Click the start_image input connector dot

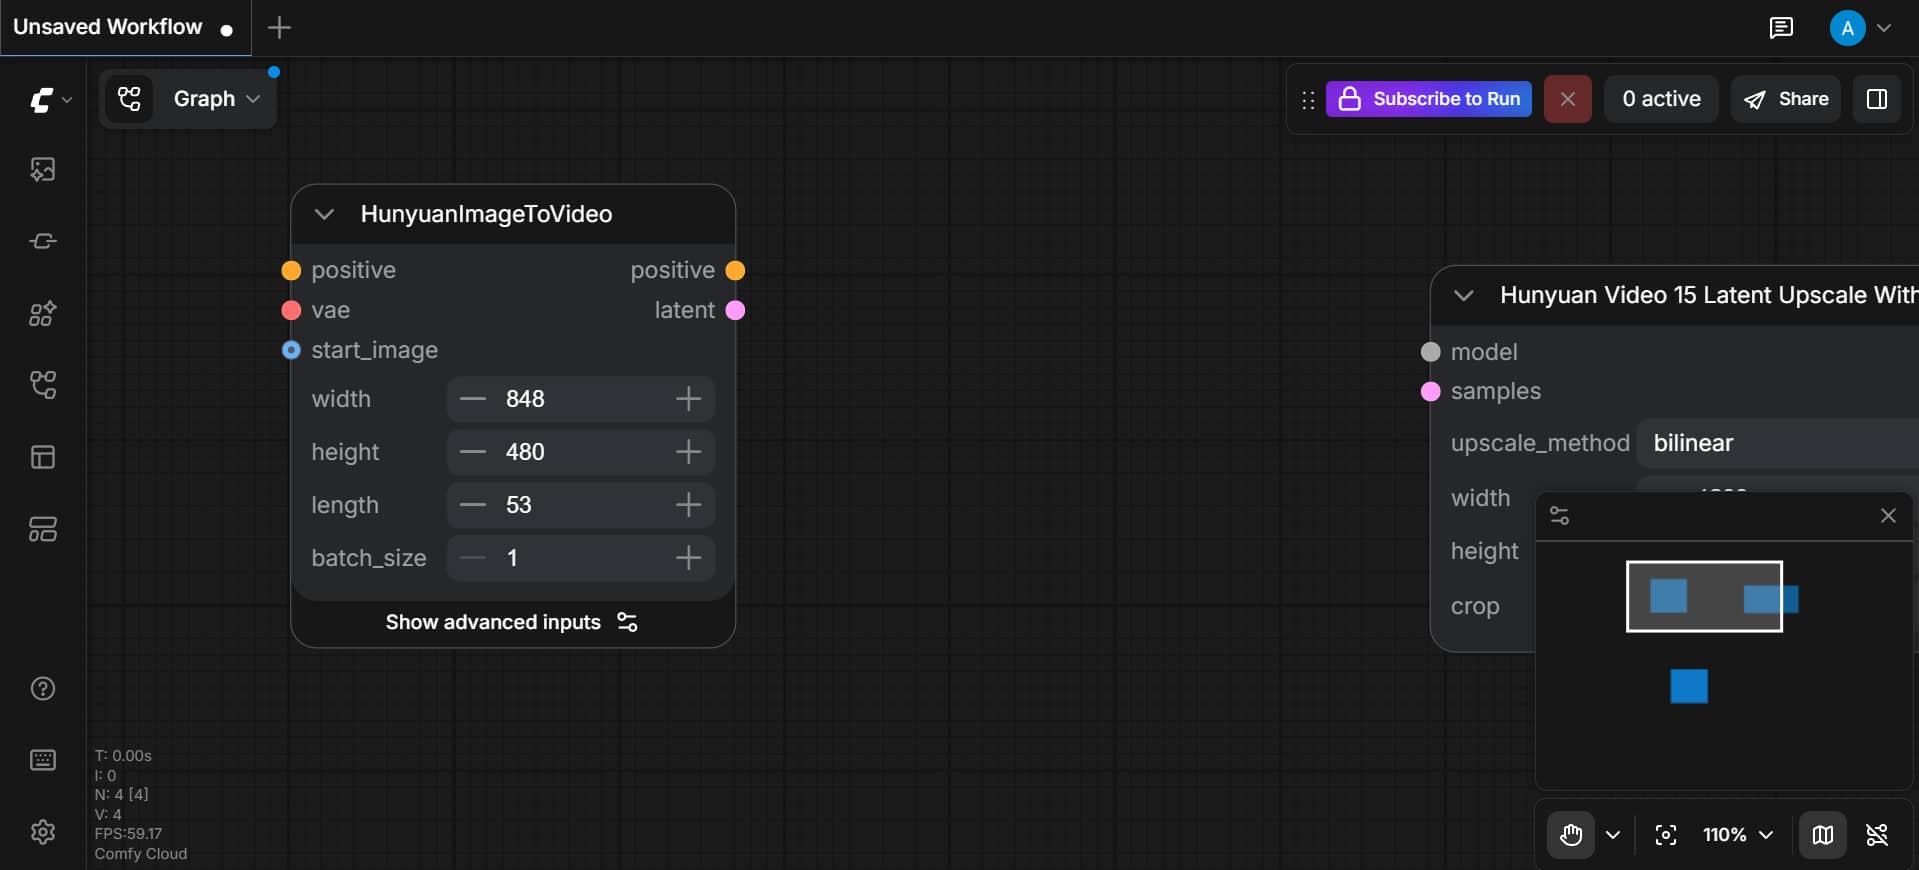click(x=291, y=350)
